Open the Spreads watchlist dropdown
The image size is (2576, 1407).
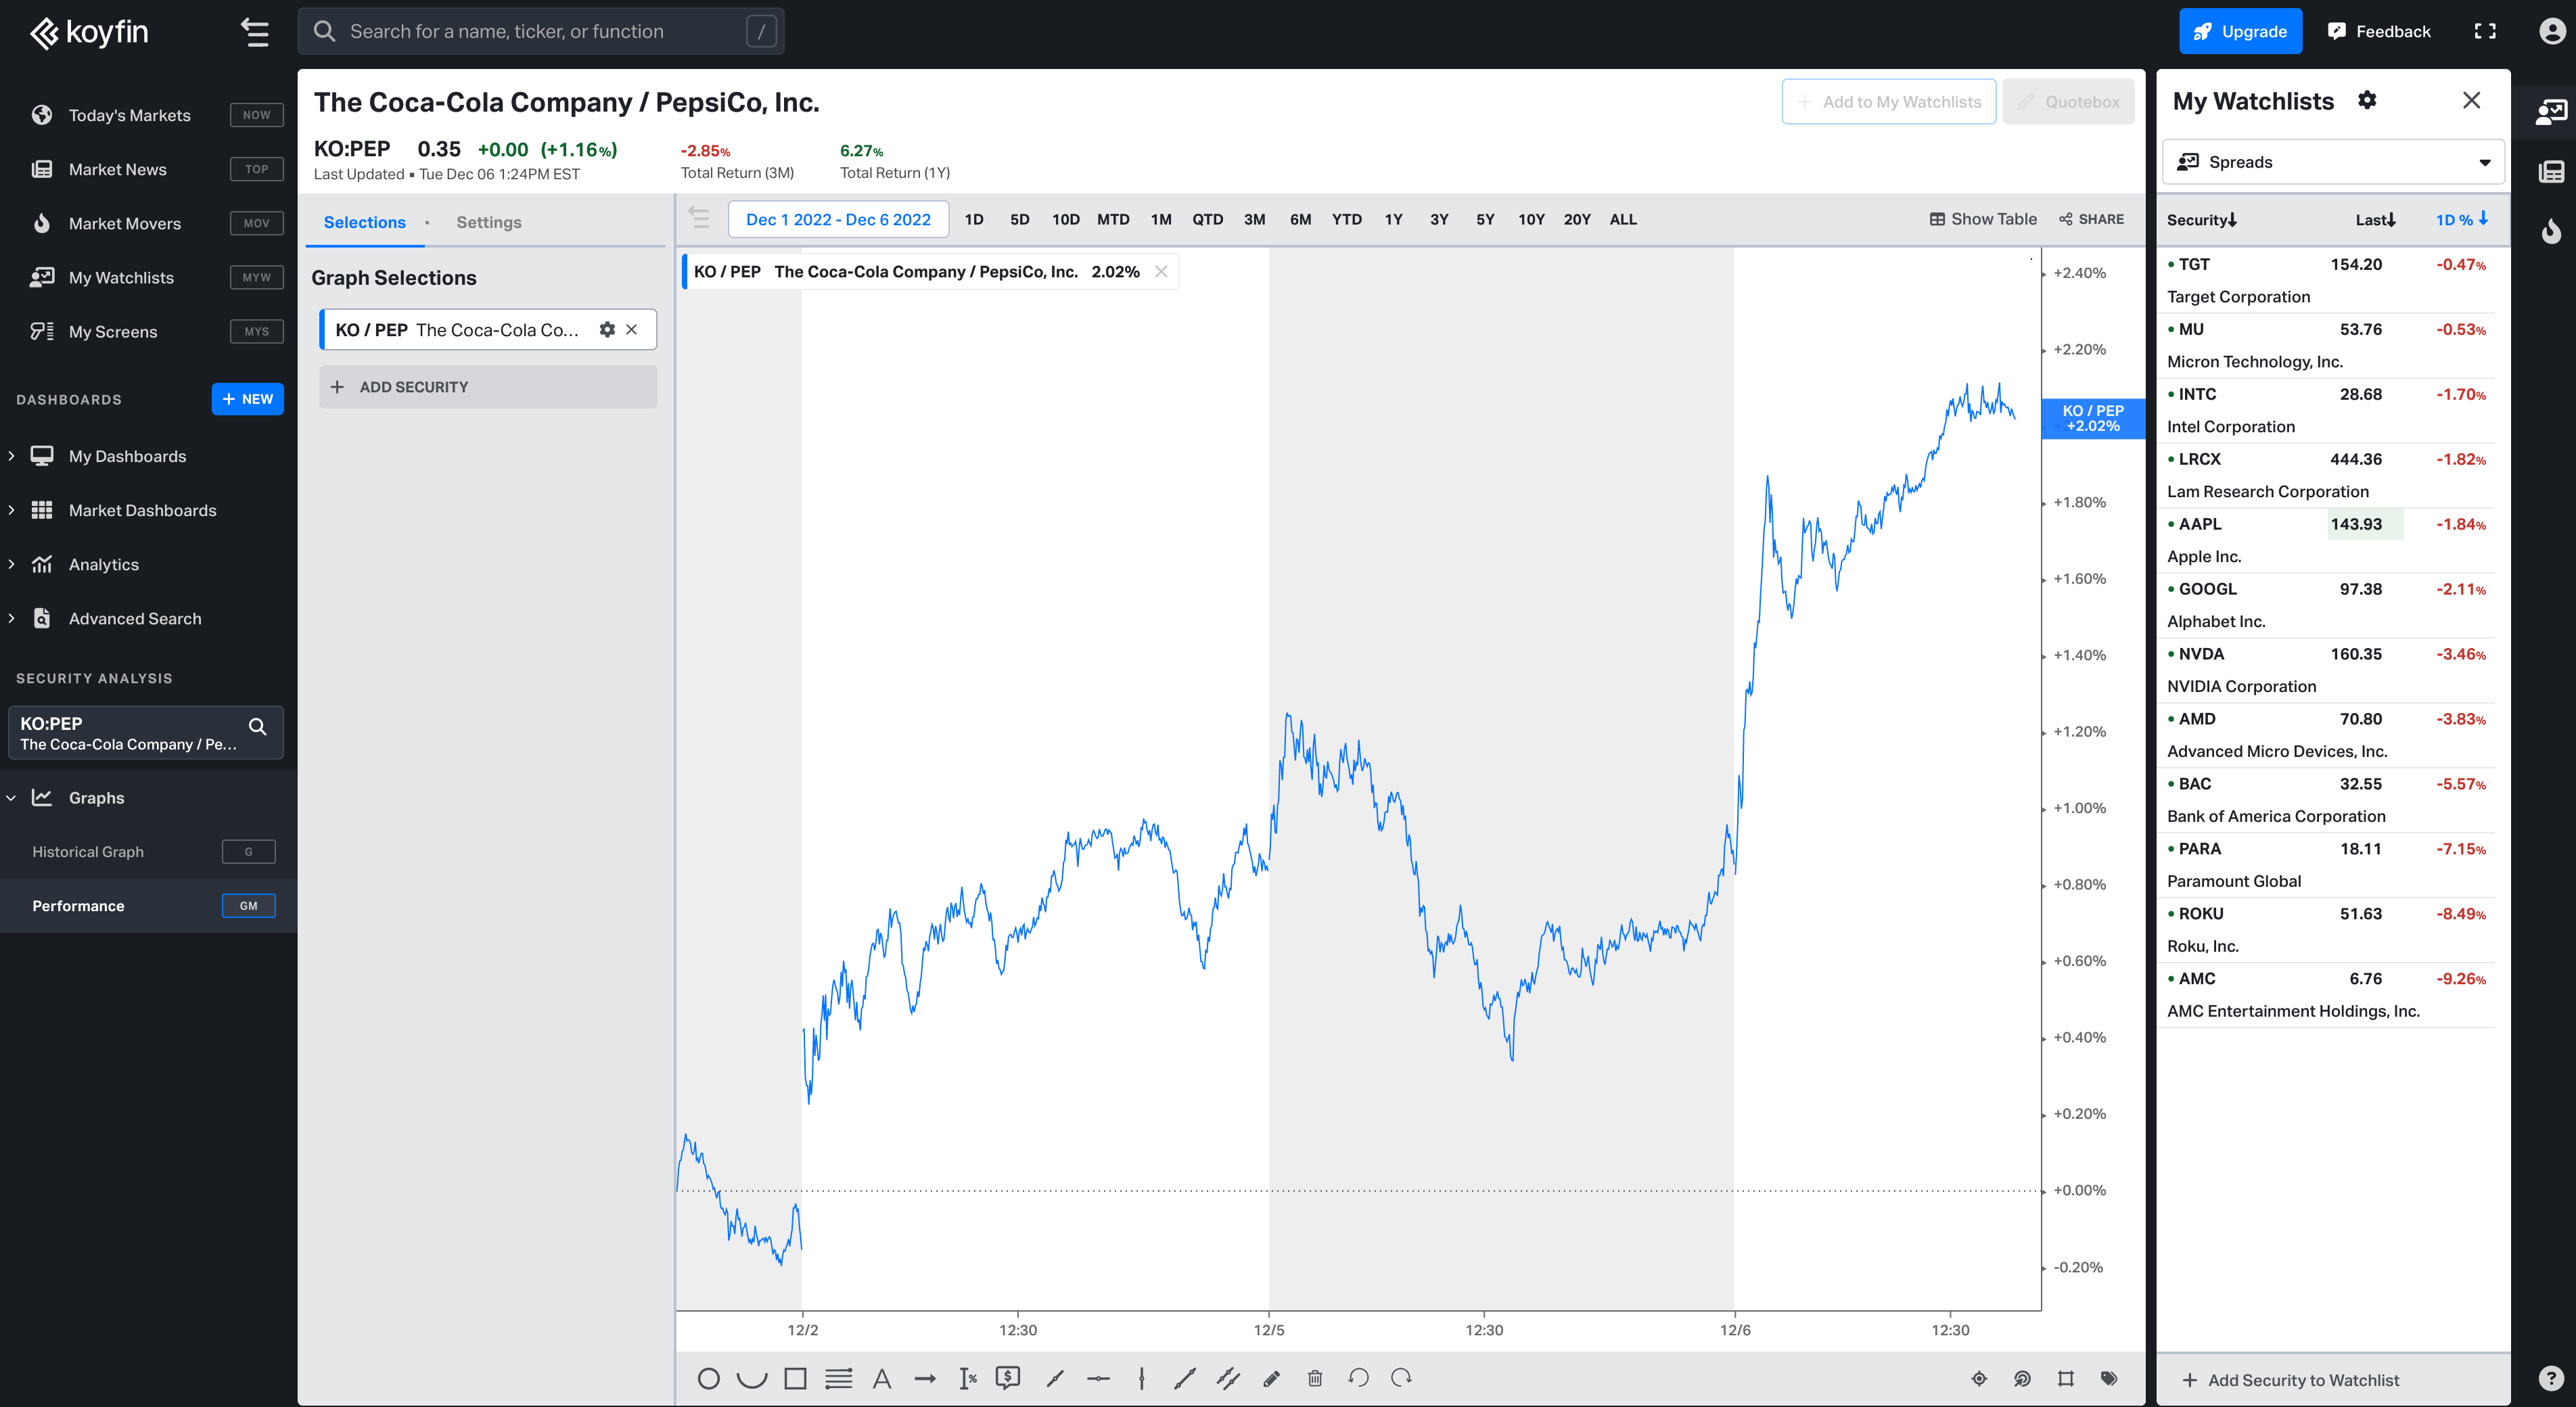(2333, 162)
